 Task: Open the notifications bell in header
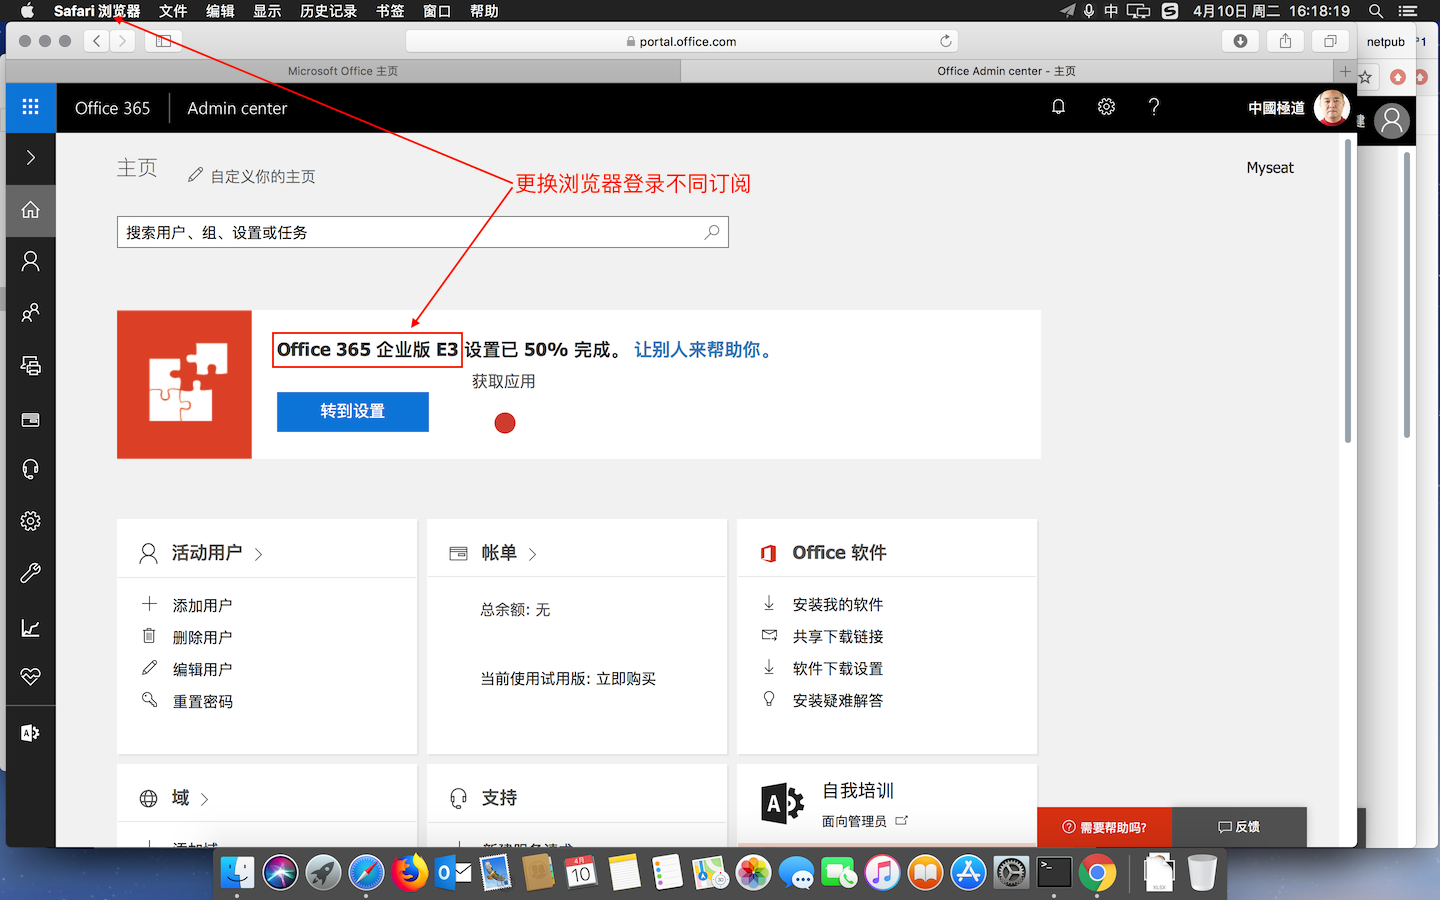tap(1058, 107)
